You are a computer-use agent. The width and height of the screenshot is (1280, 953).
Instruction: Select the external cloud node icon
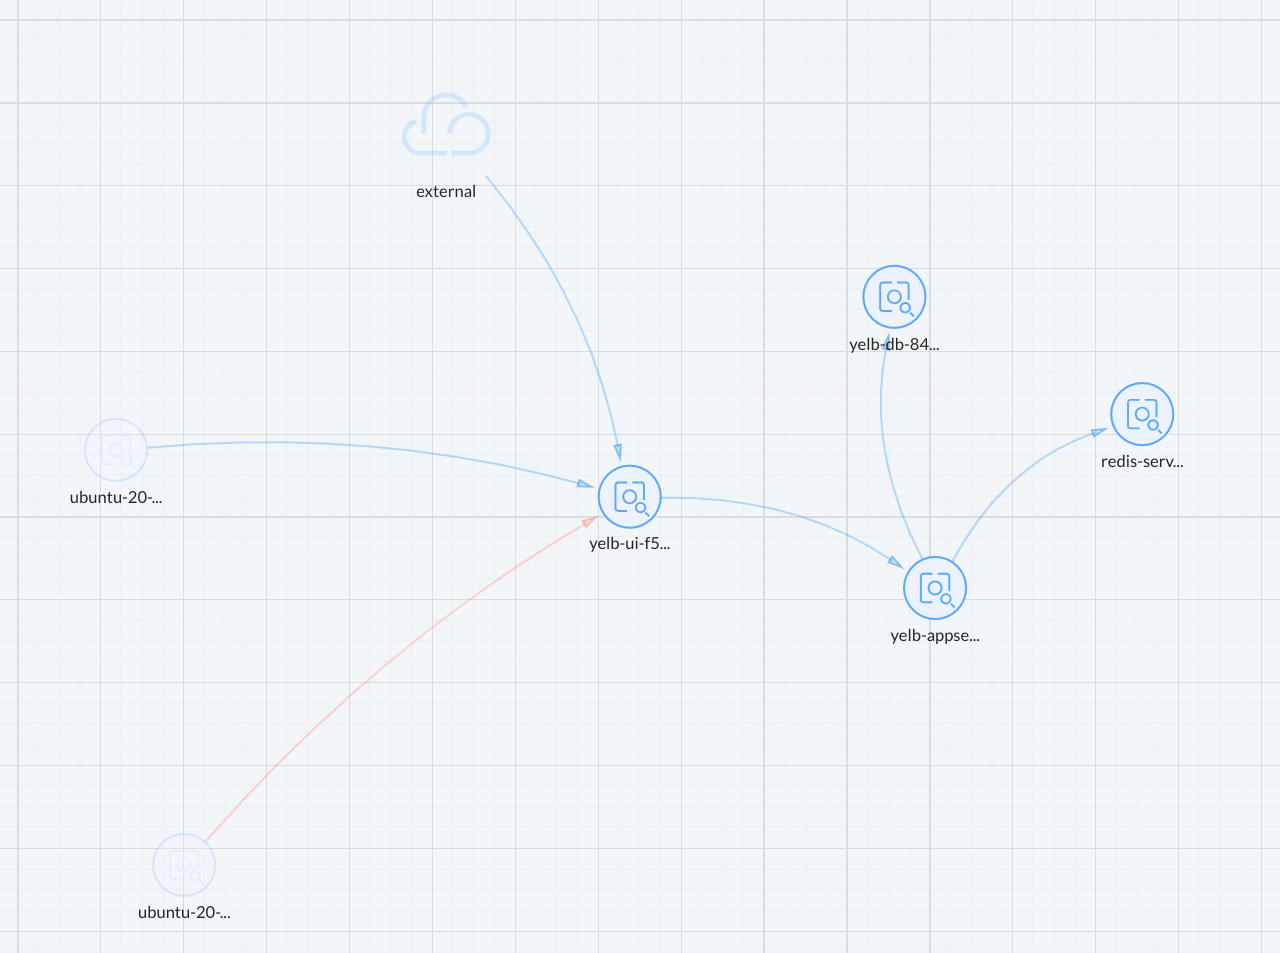[x=446, y=125]
